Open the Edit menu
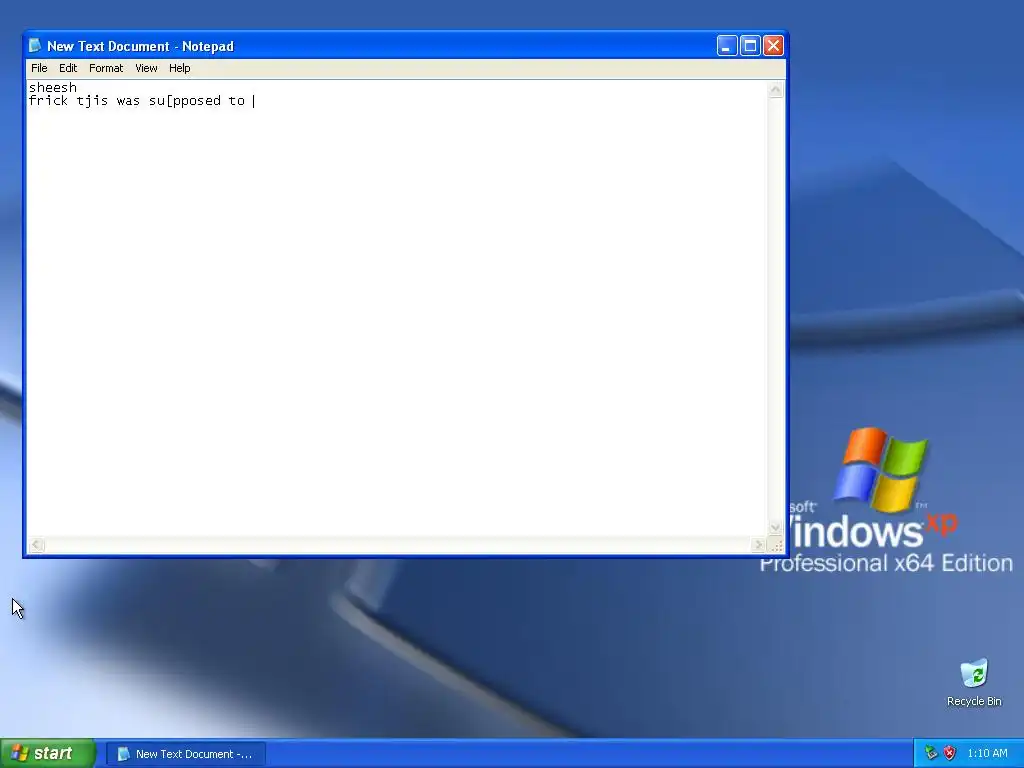 coord(68,68)
